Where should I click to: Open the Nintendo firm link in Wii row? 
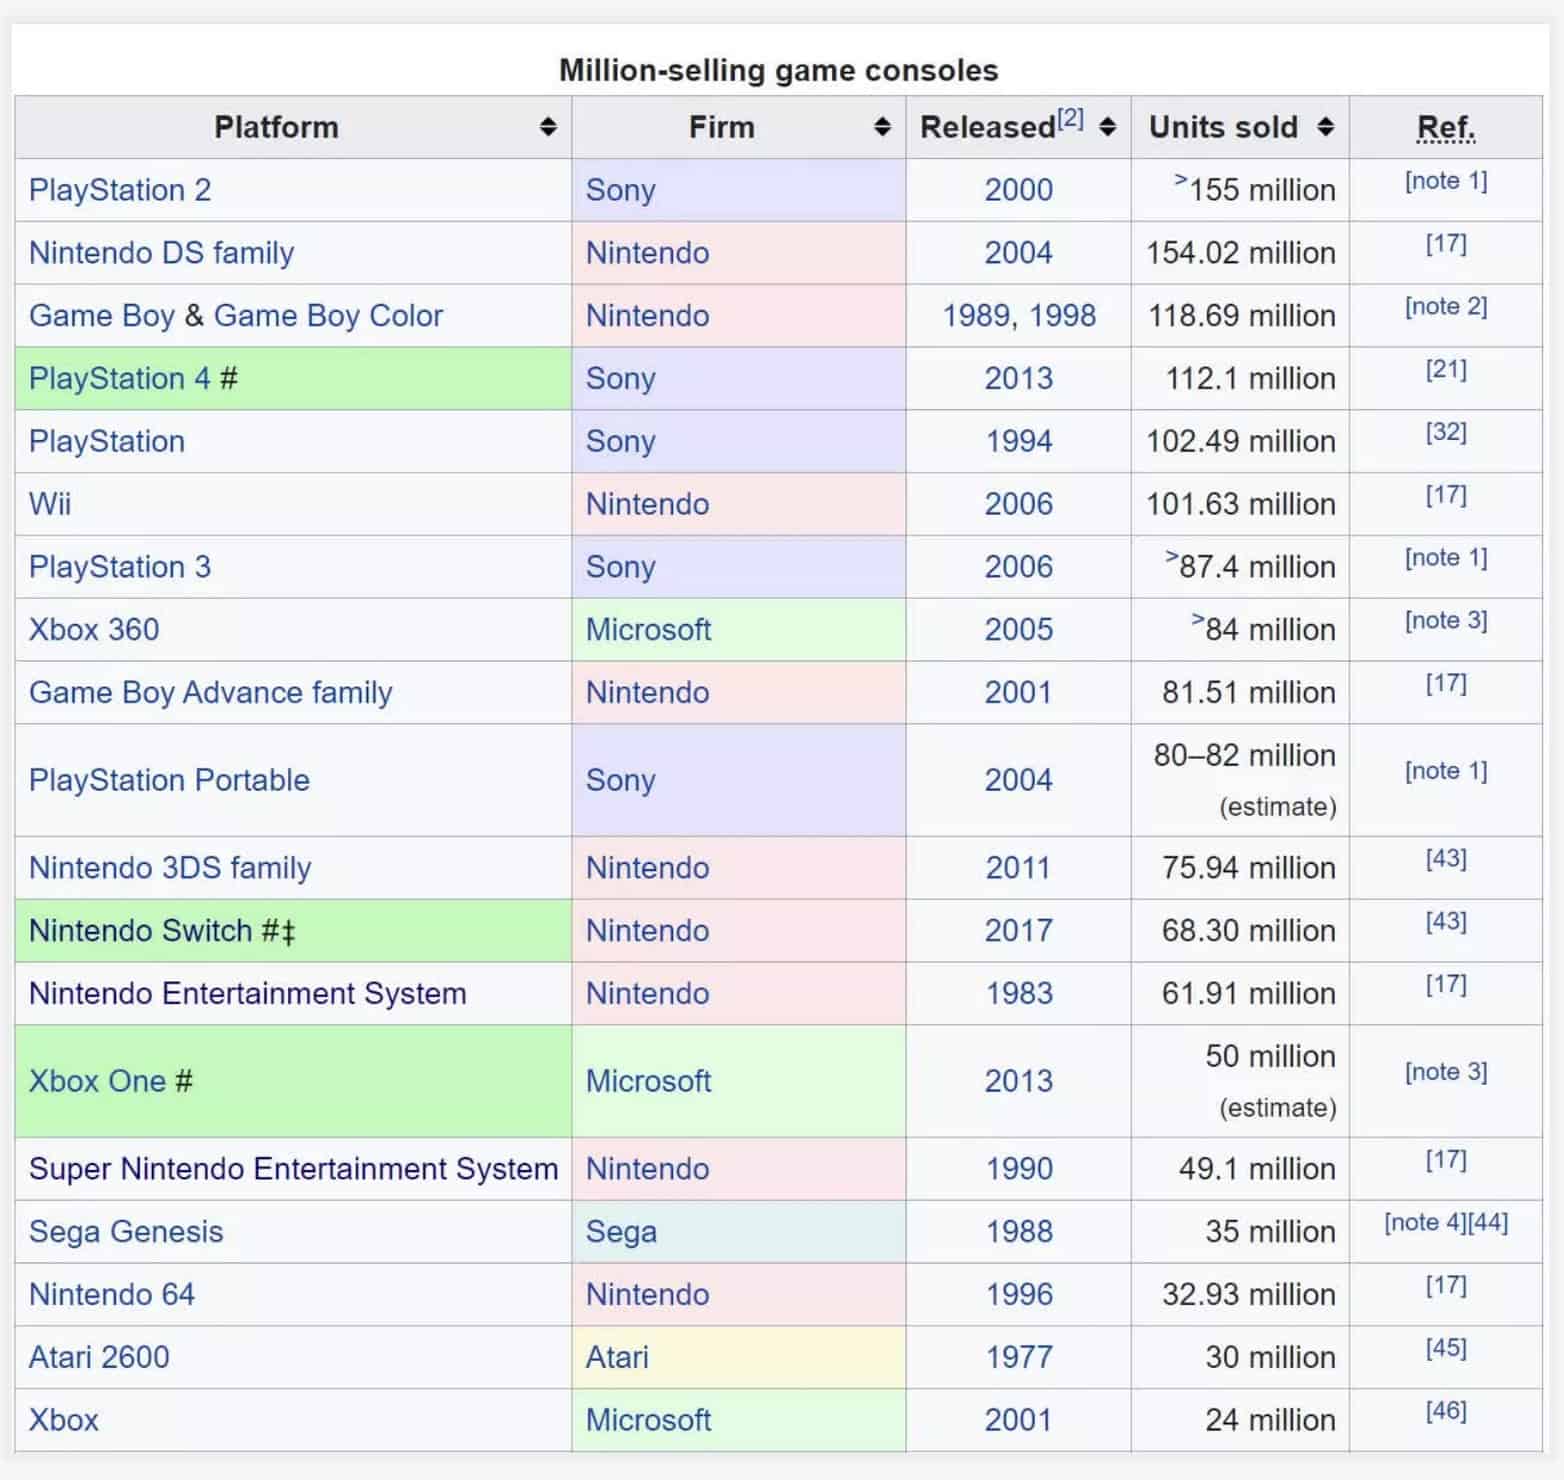pyautogui.click(x=648, y=504)
